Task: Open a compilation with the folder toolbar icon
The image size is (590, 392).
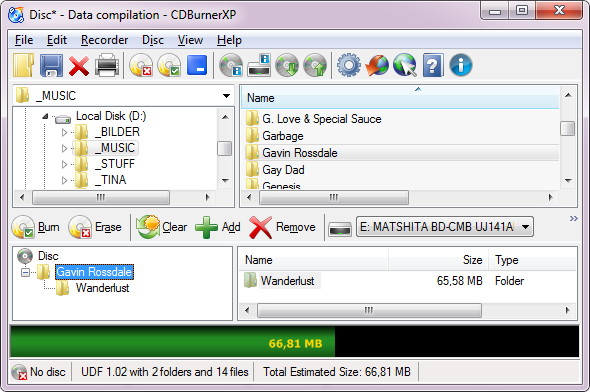Action: click(23, 65)
